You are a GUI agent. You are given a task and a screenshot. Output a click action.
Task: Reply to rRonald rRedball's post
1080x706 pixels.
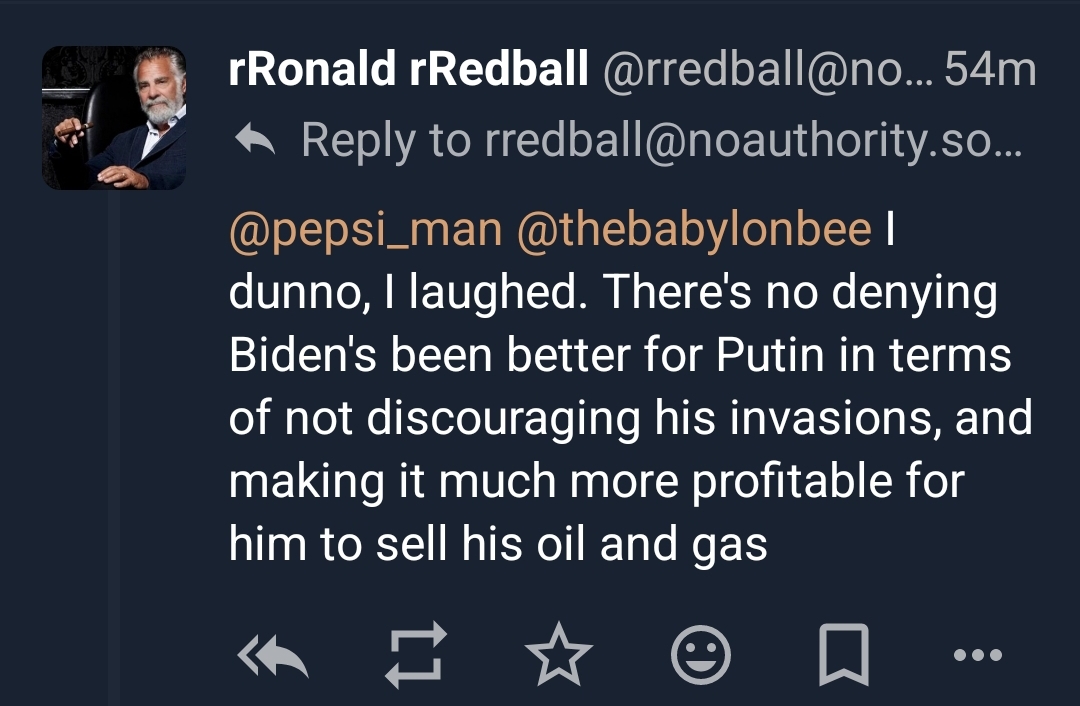(x=272, y=656)
